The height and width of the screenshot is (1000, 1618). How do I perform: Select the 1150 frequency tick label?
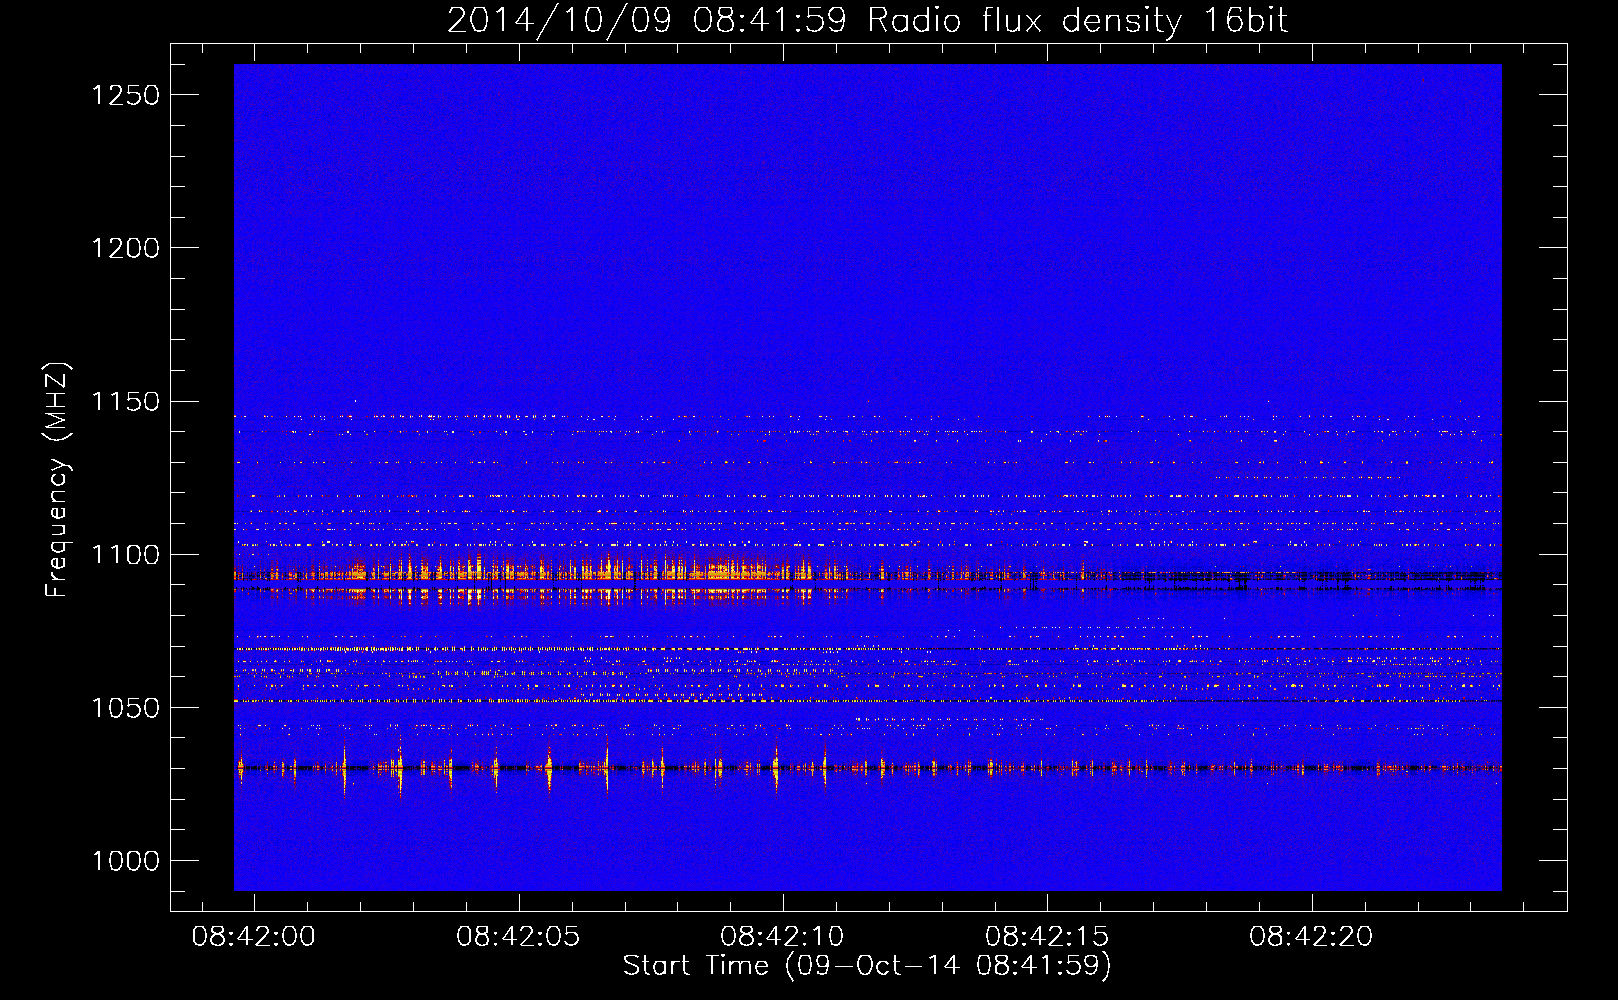click(x=125, y=402)
